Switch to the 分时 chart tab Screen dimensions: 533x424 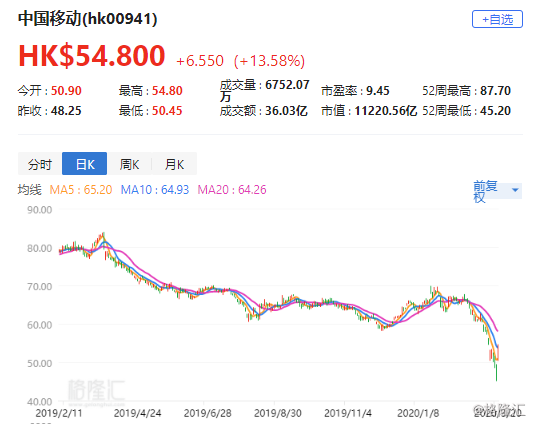tap(40, 164)
